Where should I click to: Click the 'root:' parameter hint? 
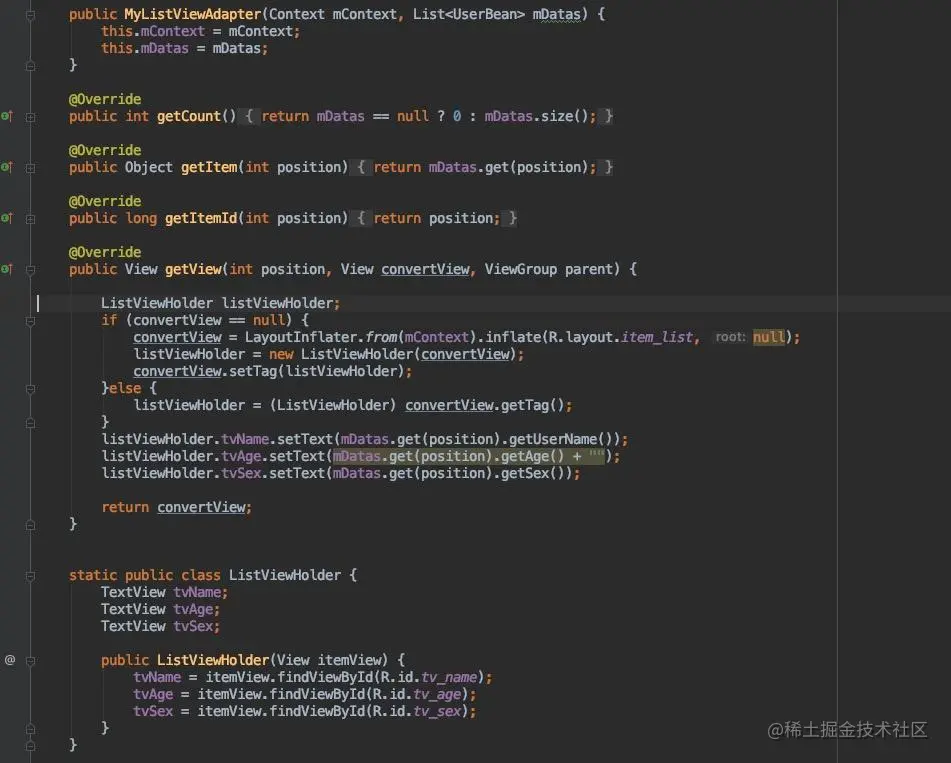[x=730, y=337]
